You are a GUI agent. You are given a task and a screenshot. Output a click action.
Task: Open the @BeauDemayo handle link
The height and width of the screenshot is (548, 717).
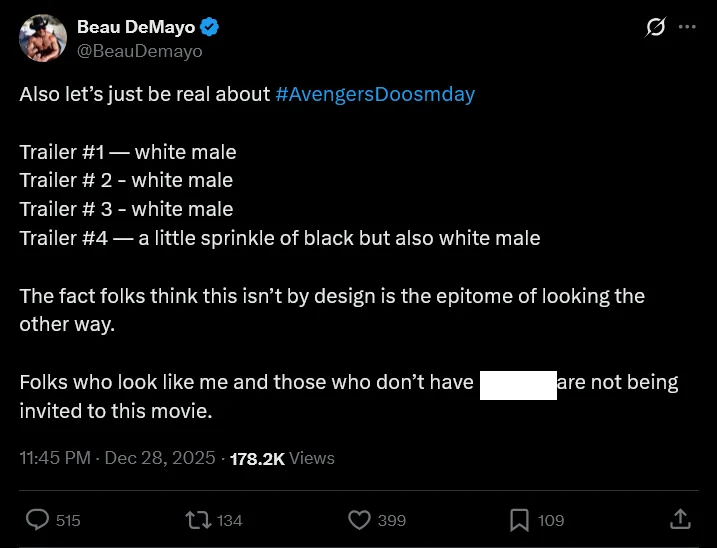point(139,50)
